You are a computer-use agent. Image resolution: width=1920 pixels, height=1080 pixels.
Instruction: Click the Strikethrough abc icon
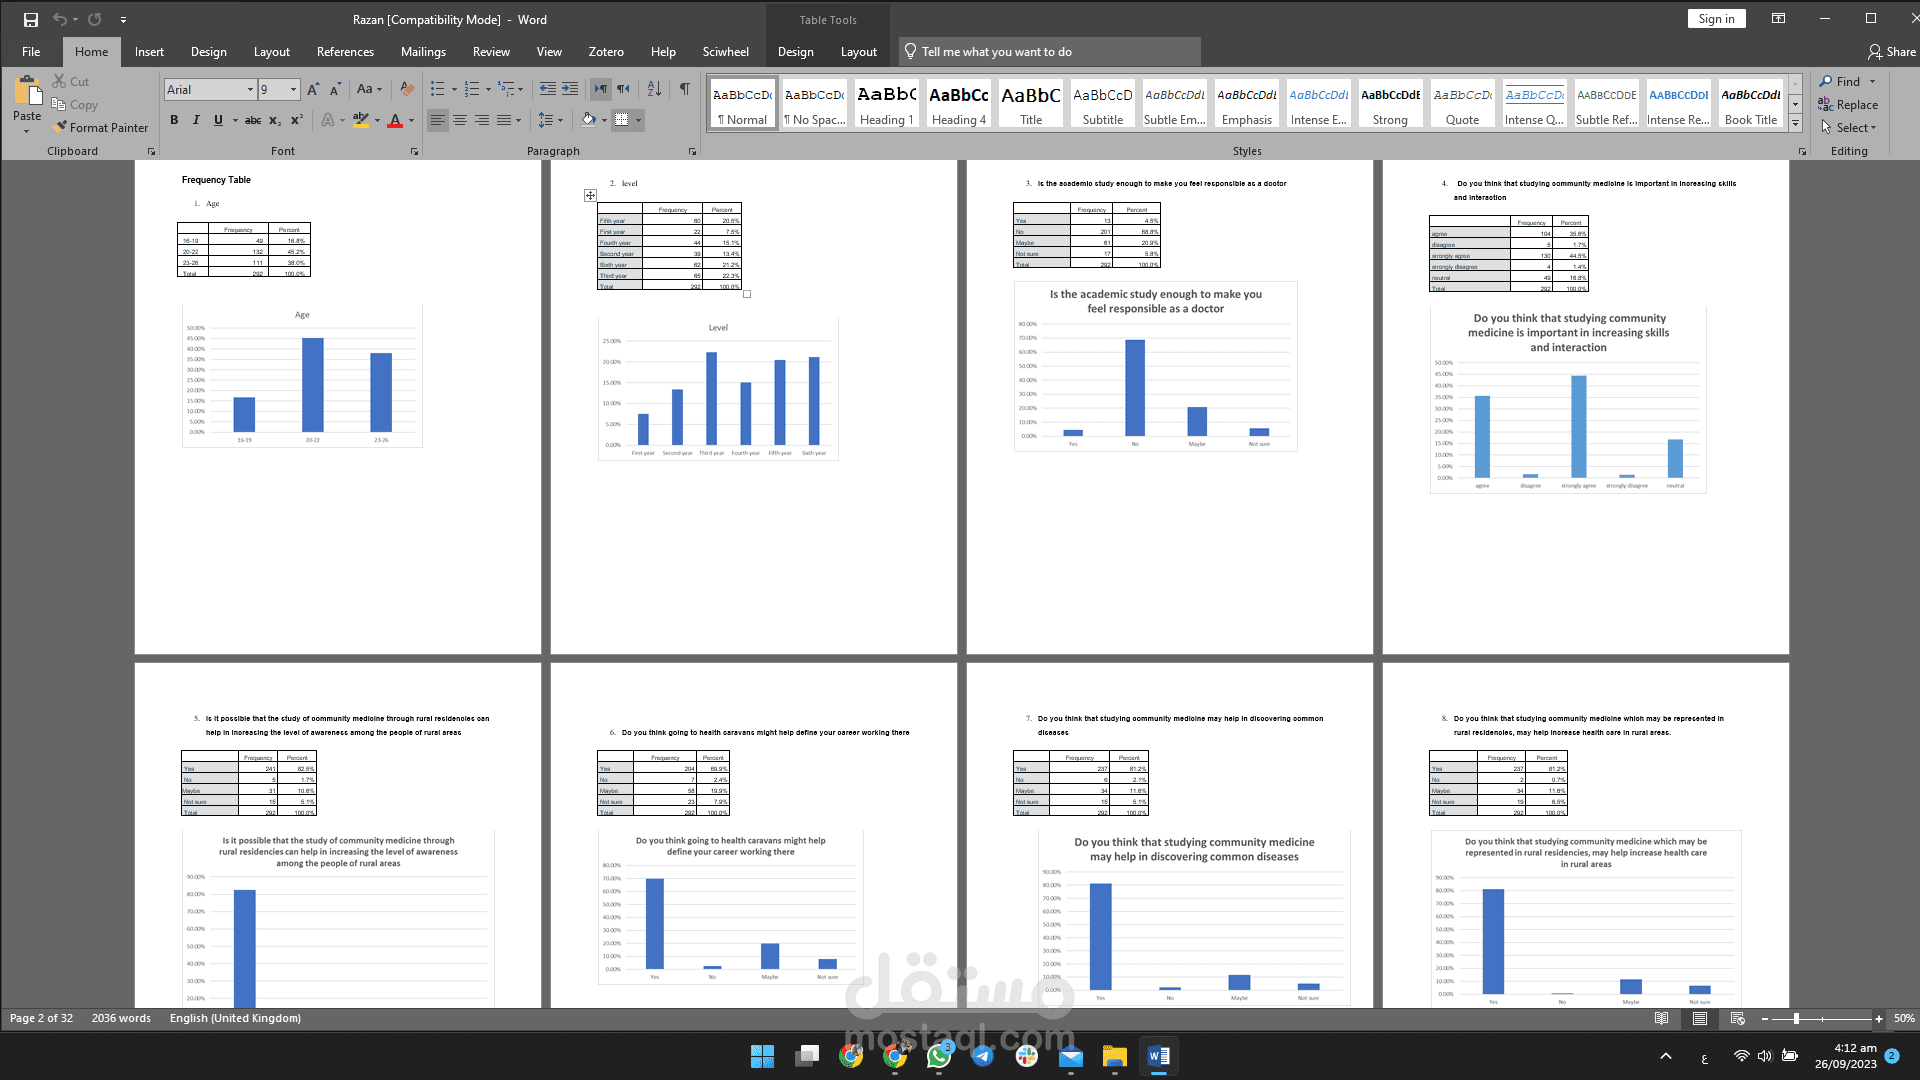click(253, 120)
